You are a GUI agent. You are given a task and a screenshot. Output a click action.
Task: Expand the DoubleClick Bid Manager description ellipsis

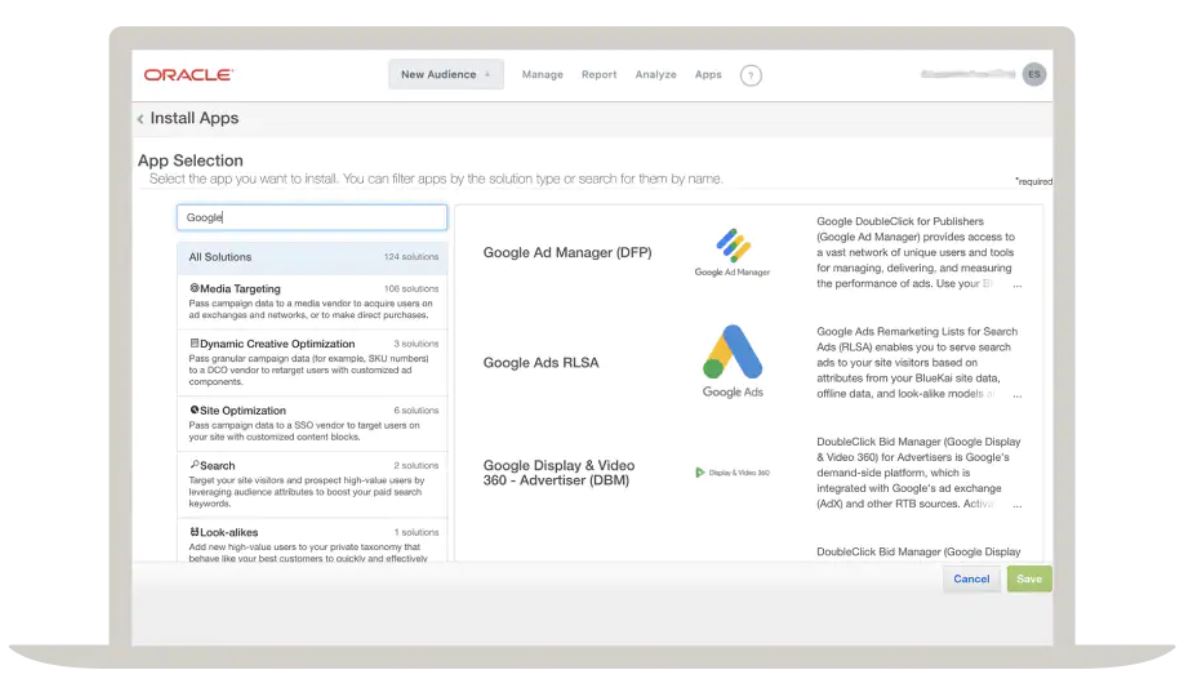coord(1017,504)
